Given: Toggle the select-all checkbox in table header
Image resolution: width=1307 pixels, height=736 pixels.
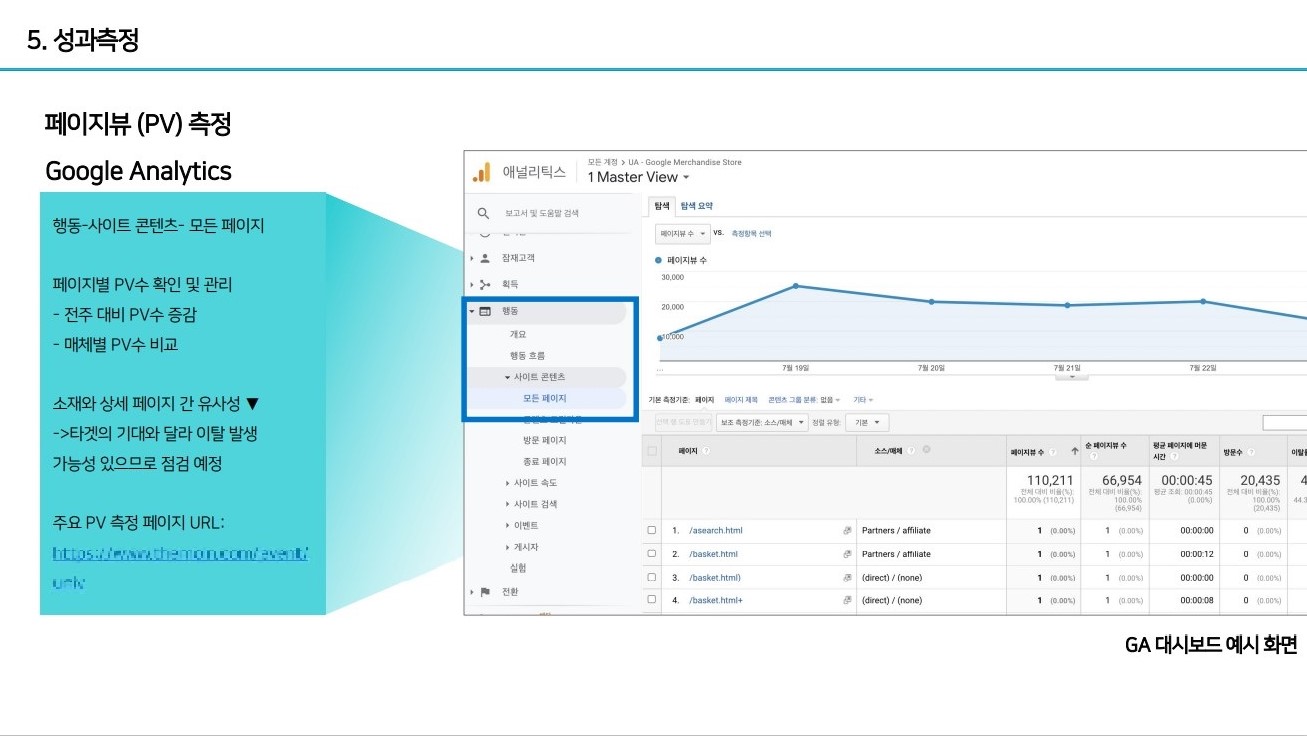Looking at the screenshot, I should (653, 451).
